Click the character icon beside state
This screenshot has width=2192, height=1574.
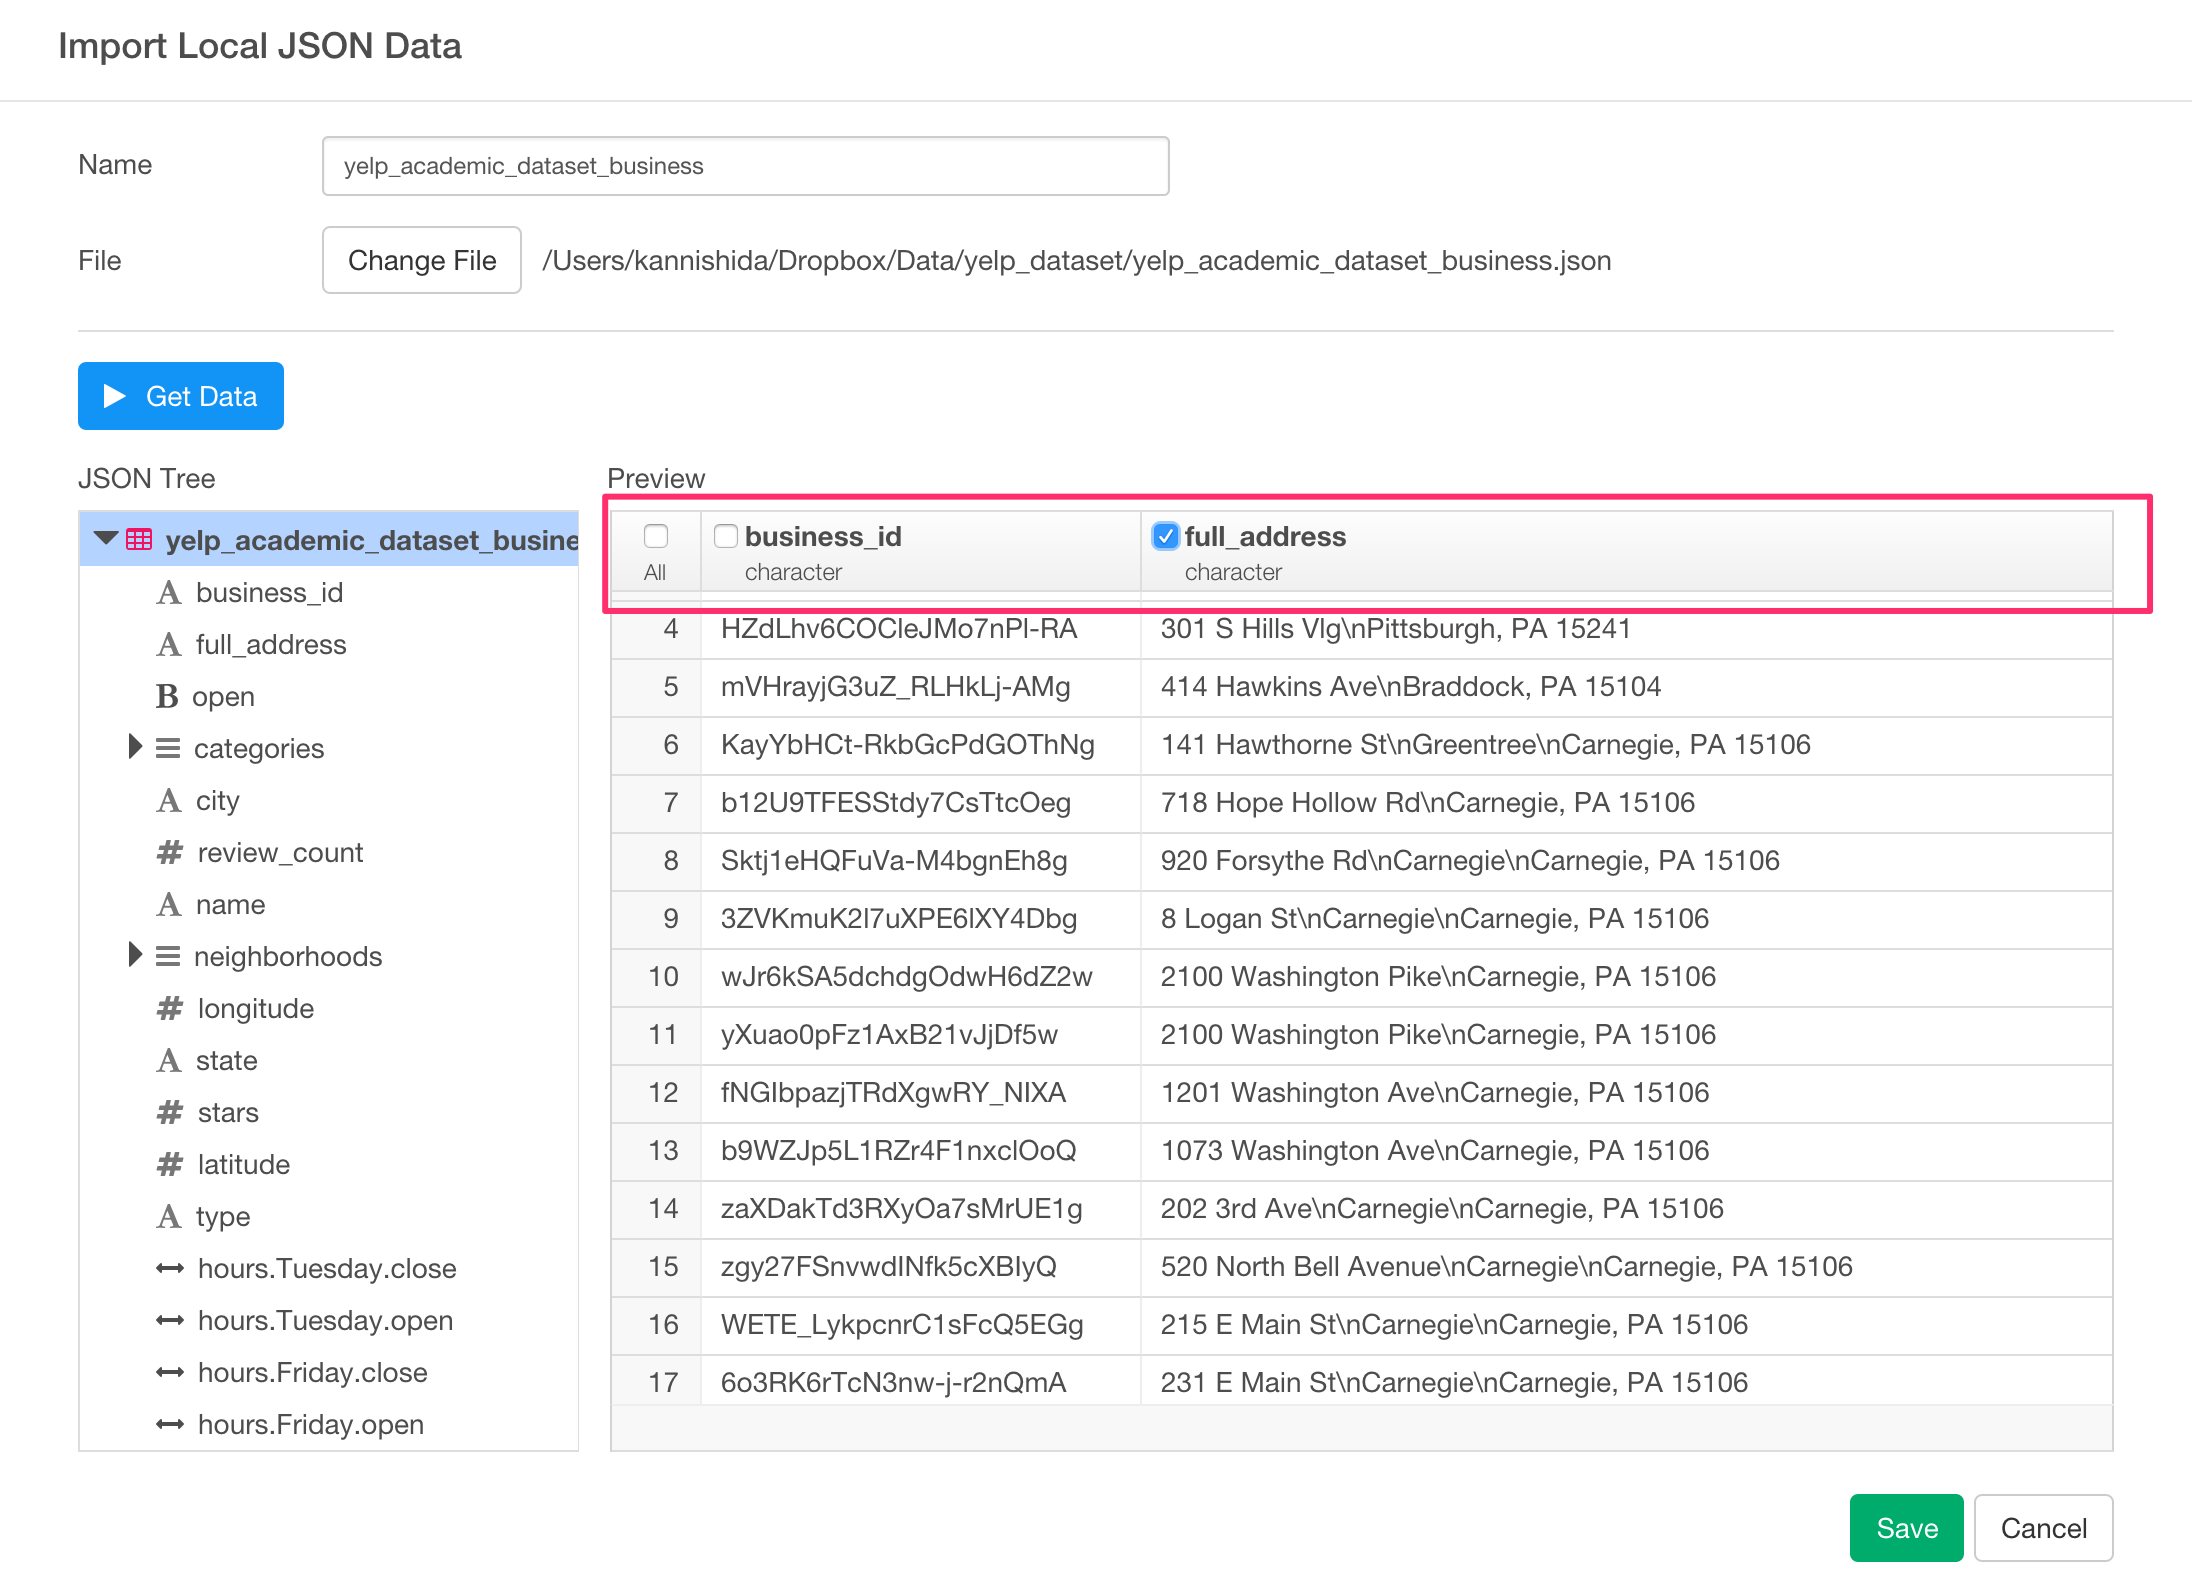(168, 1060)
